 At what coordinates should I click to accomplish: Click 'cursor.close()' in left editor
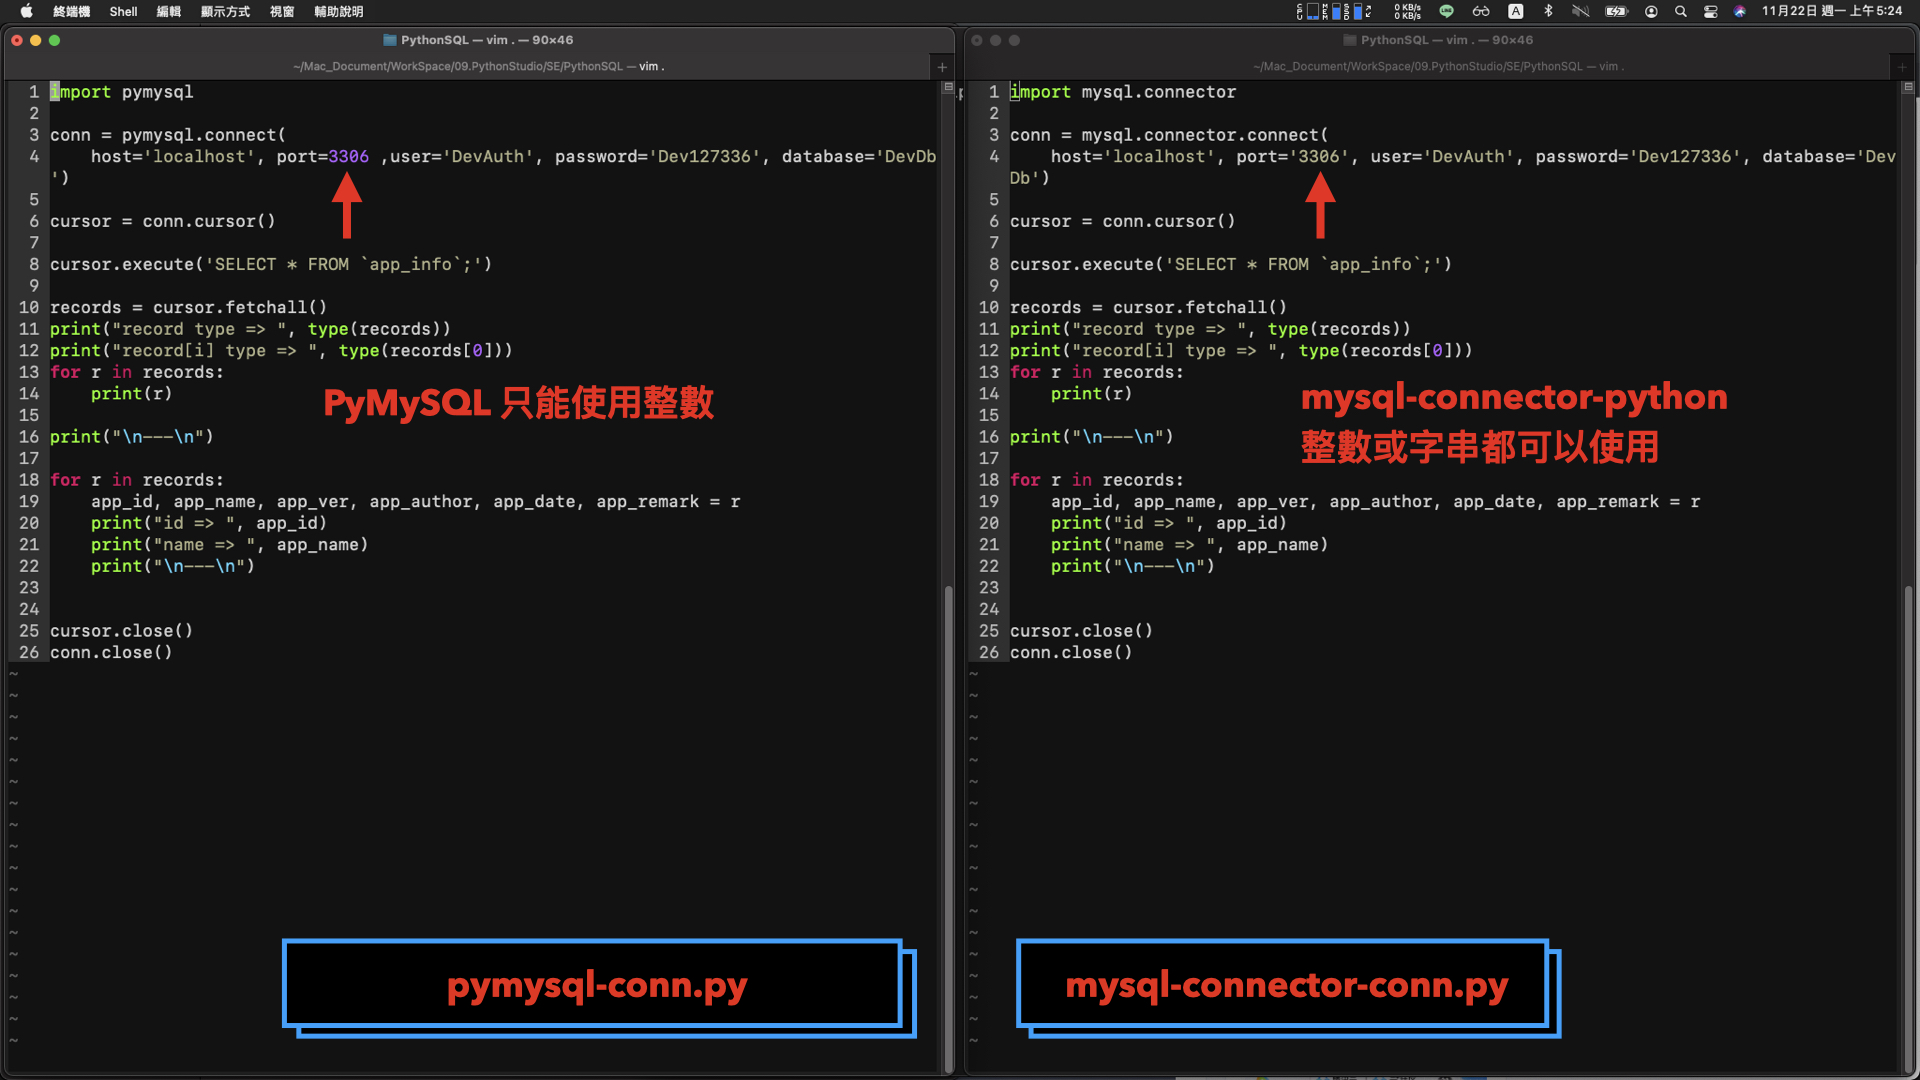[122, 631]
